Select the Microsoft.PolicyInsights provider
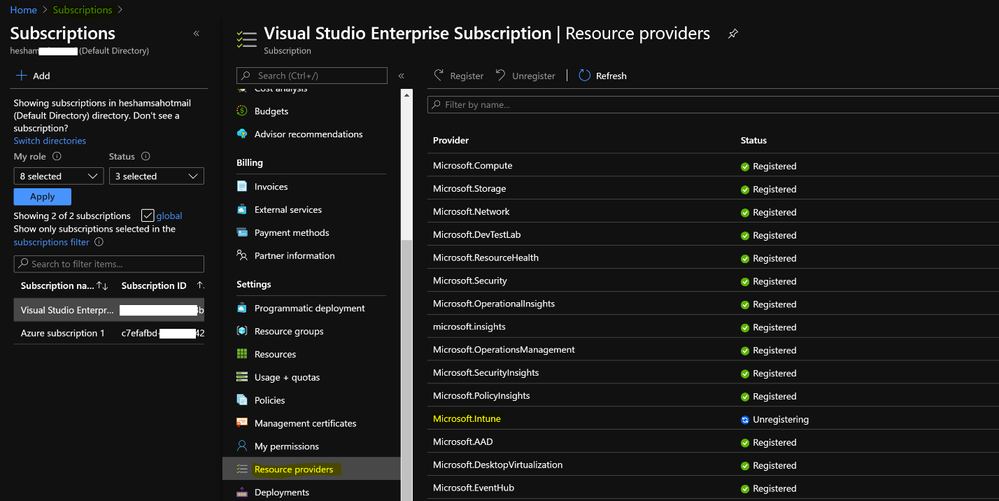This screenshot has height=501, width=999. pyautogui.click(x=713, y=396)
